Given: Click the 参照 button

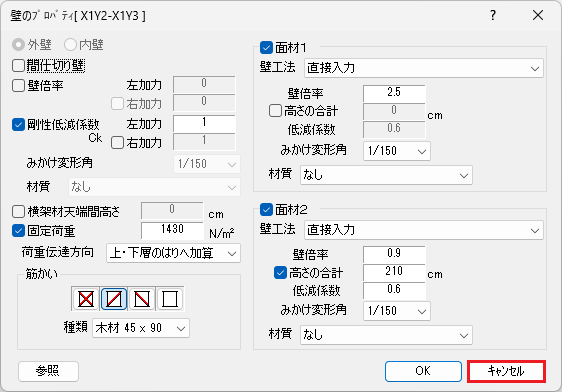Looking at the screenshot, I should [x=48, y=371].
